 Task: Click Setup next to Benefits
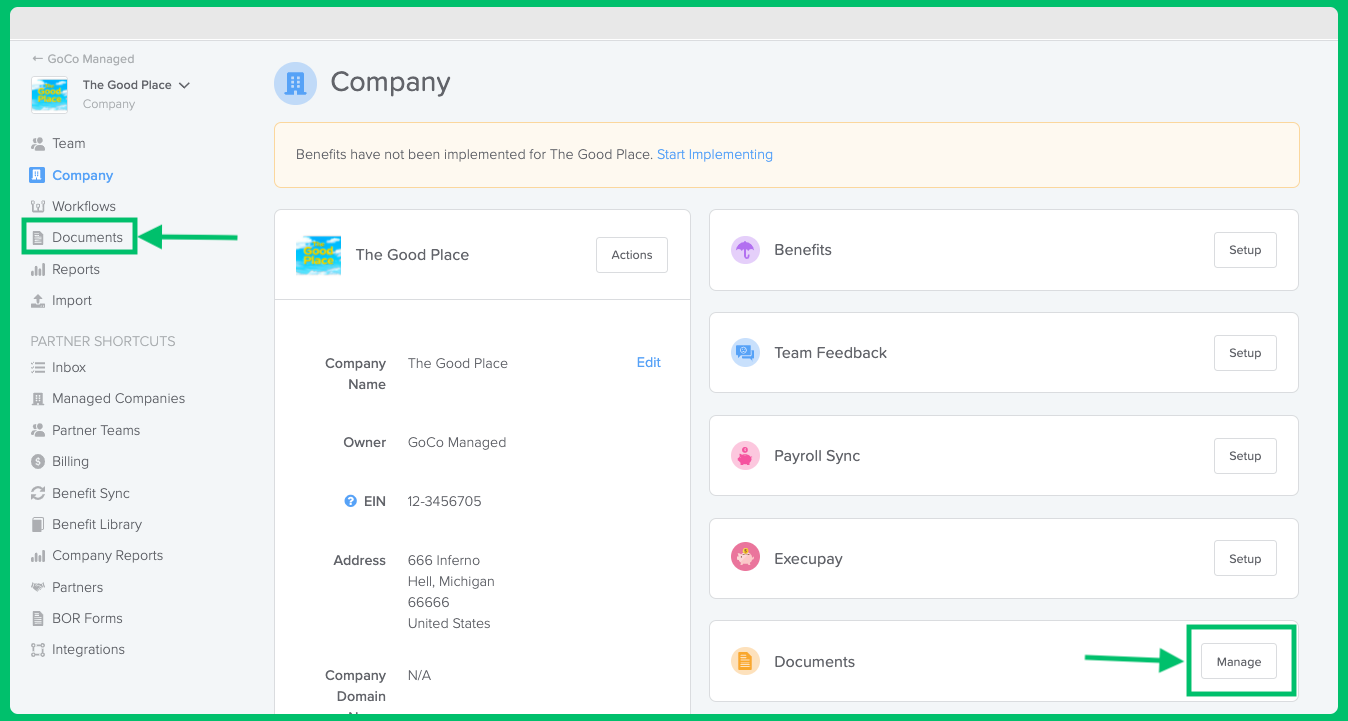pyautogui.click(x=1244, y=249)
